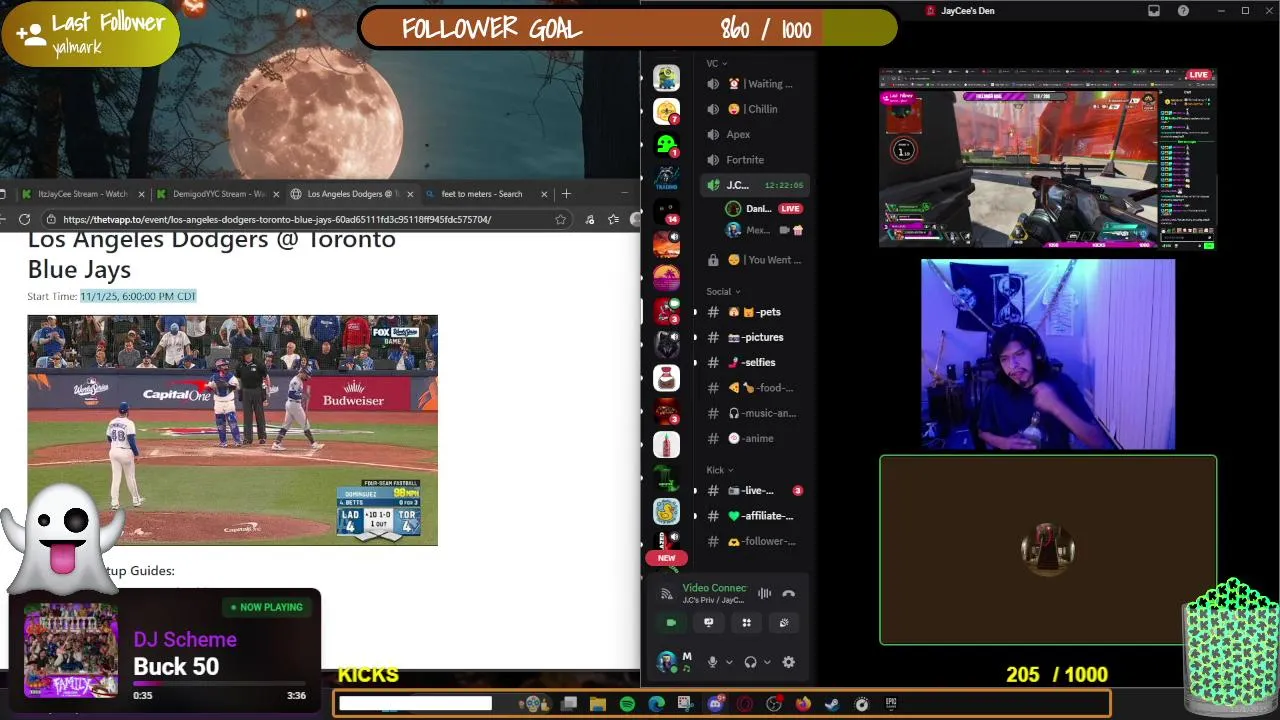
Task: Open Steam from the taskbar
Action: tap(832, 704)
